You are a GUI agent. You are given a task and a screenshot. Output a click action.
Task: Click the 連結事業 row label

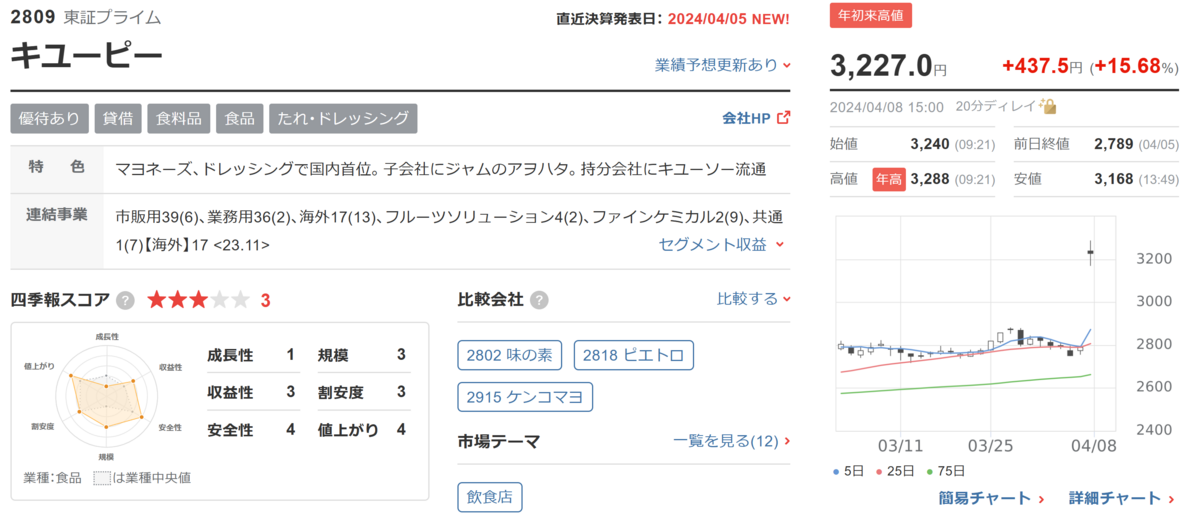[56, 215]
